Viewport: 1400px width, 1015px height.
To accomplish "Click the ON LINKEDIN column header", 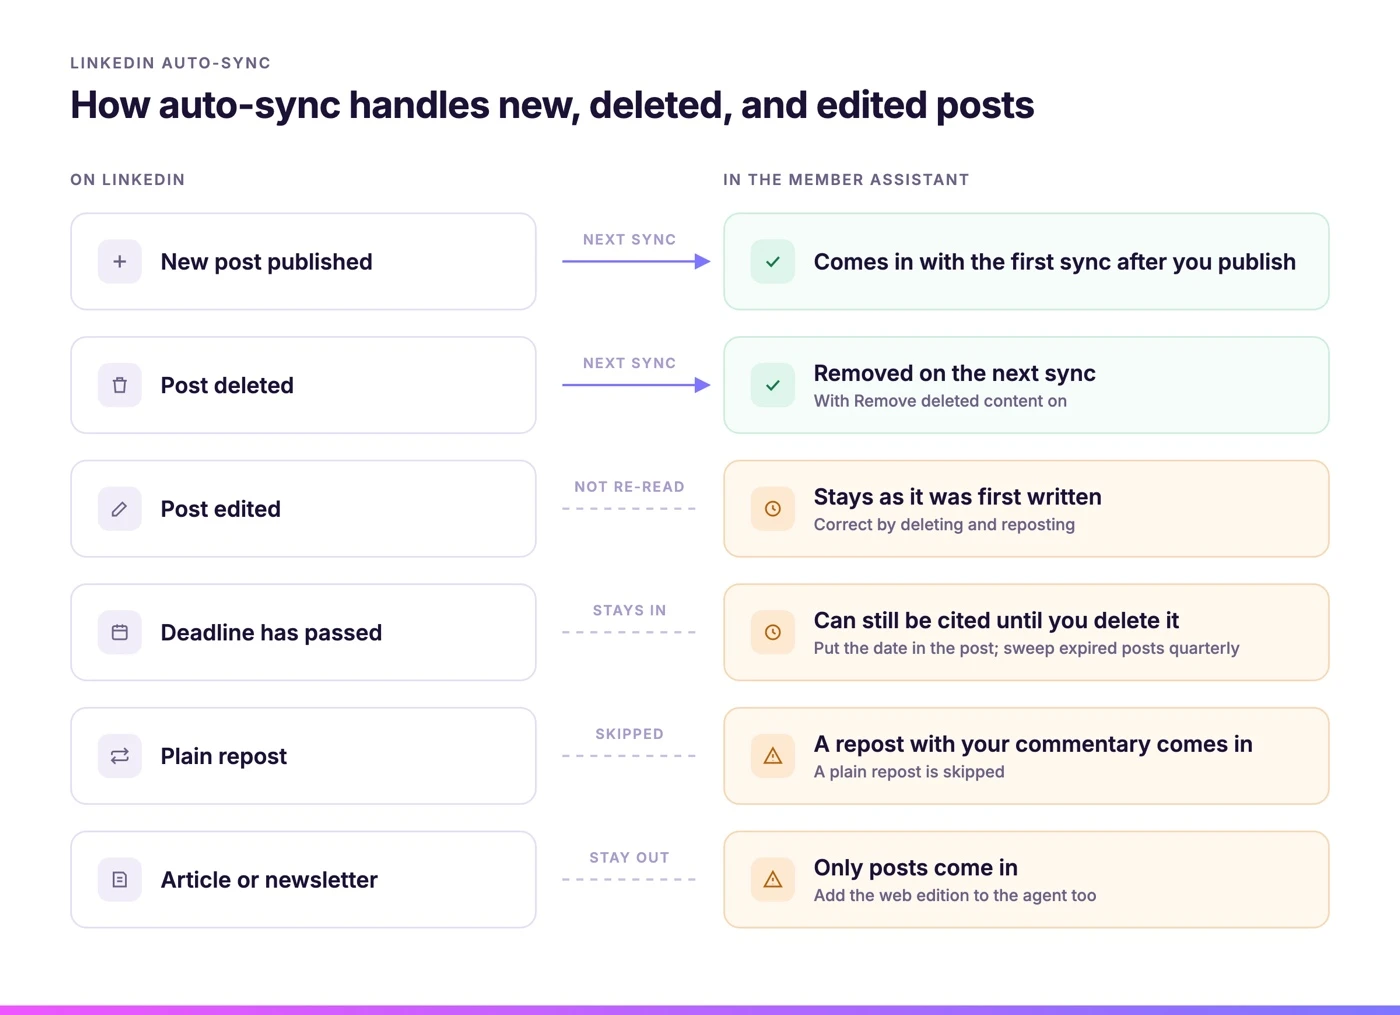I will pos(127,180).
